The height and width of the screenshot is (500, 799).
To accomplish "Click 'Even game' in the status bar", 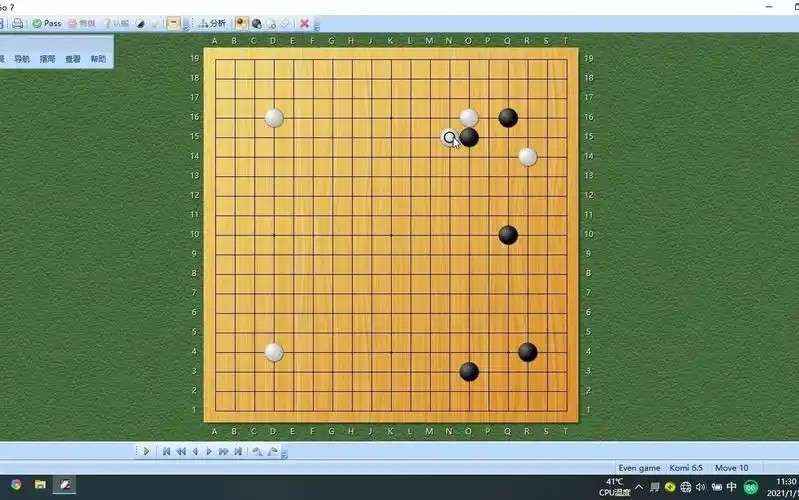I will pos(639,468).
